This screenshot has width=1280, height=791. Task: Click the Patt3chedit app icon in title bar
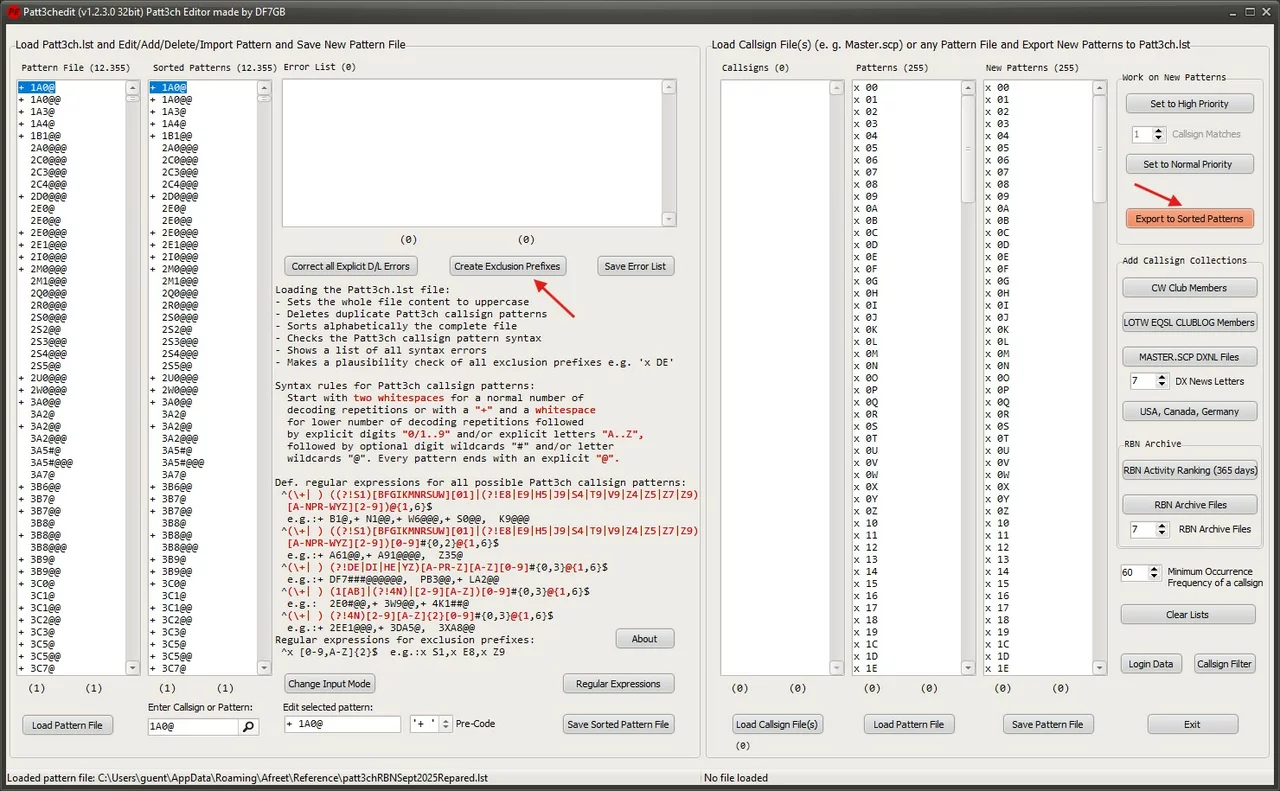(x=11, y=10)
